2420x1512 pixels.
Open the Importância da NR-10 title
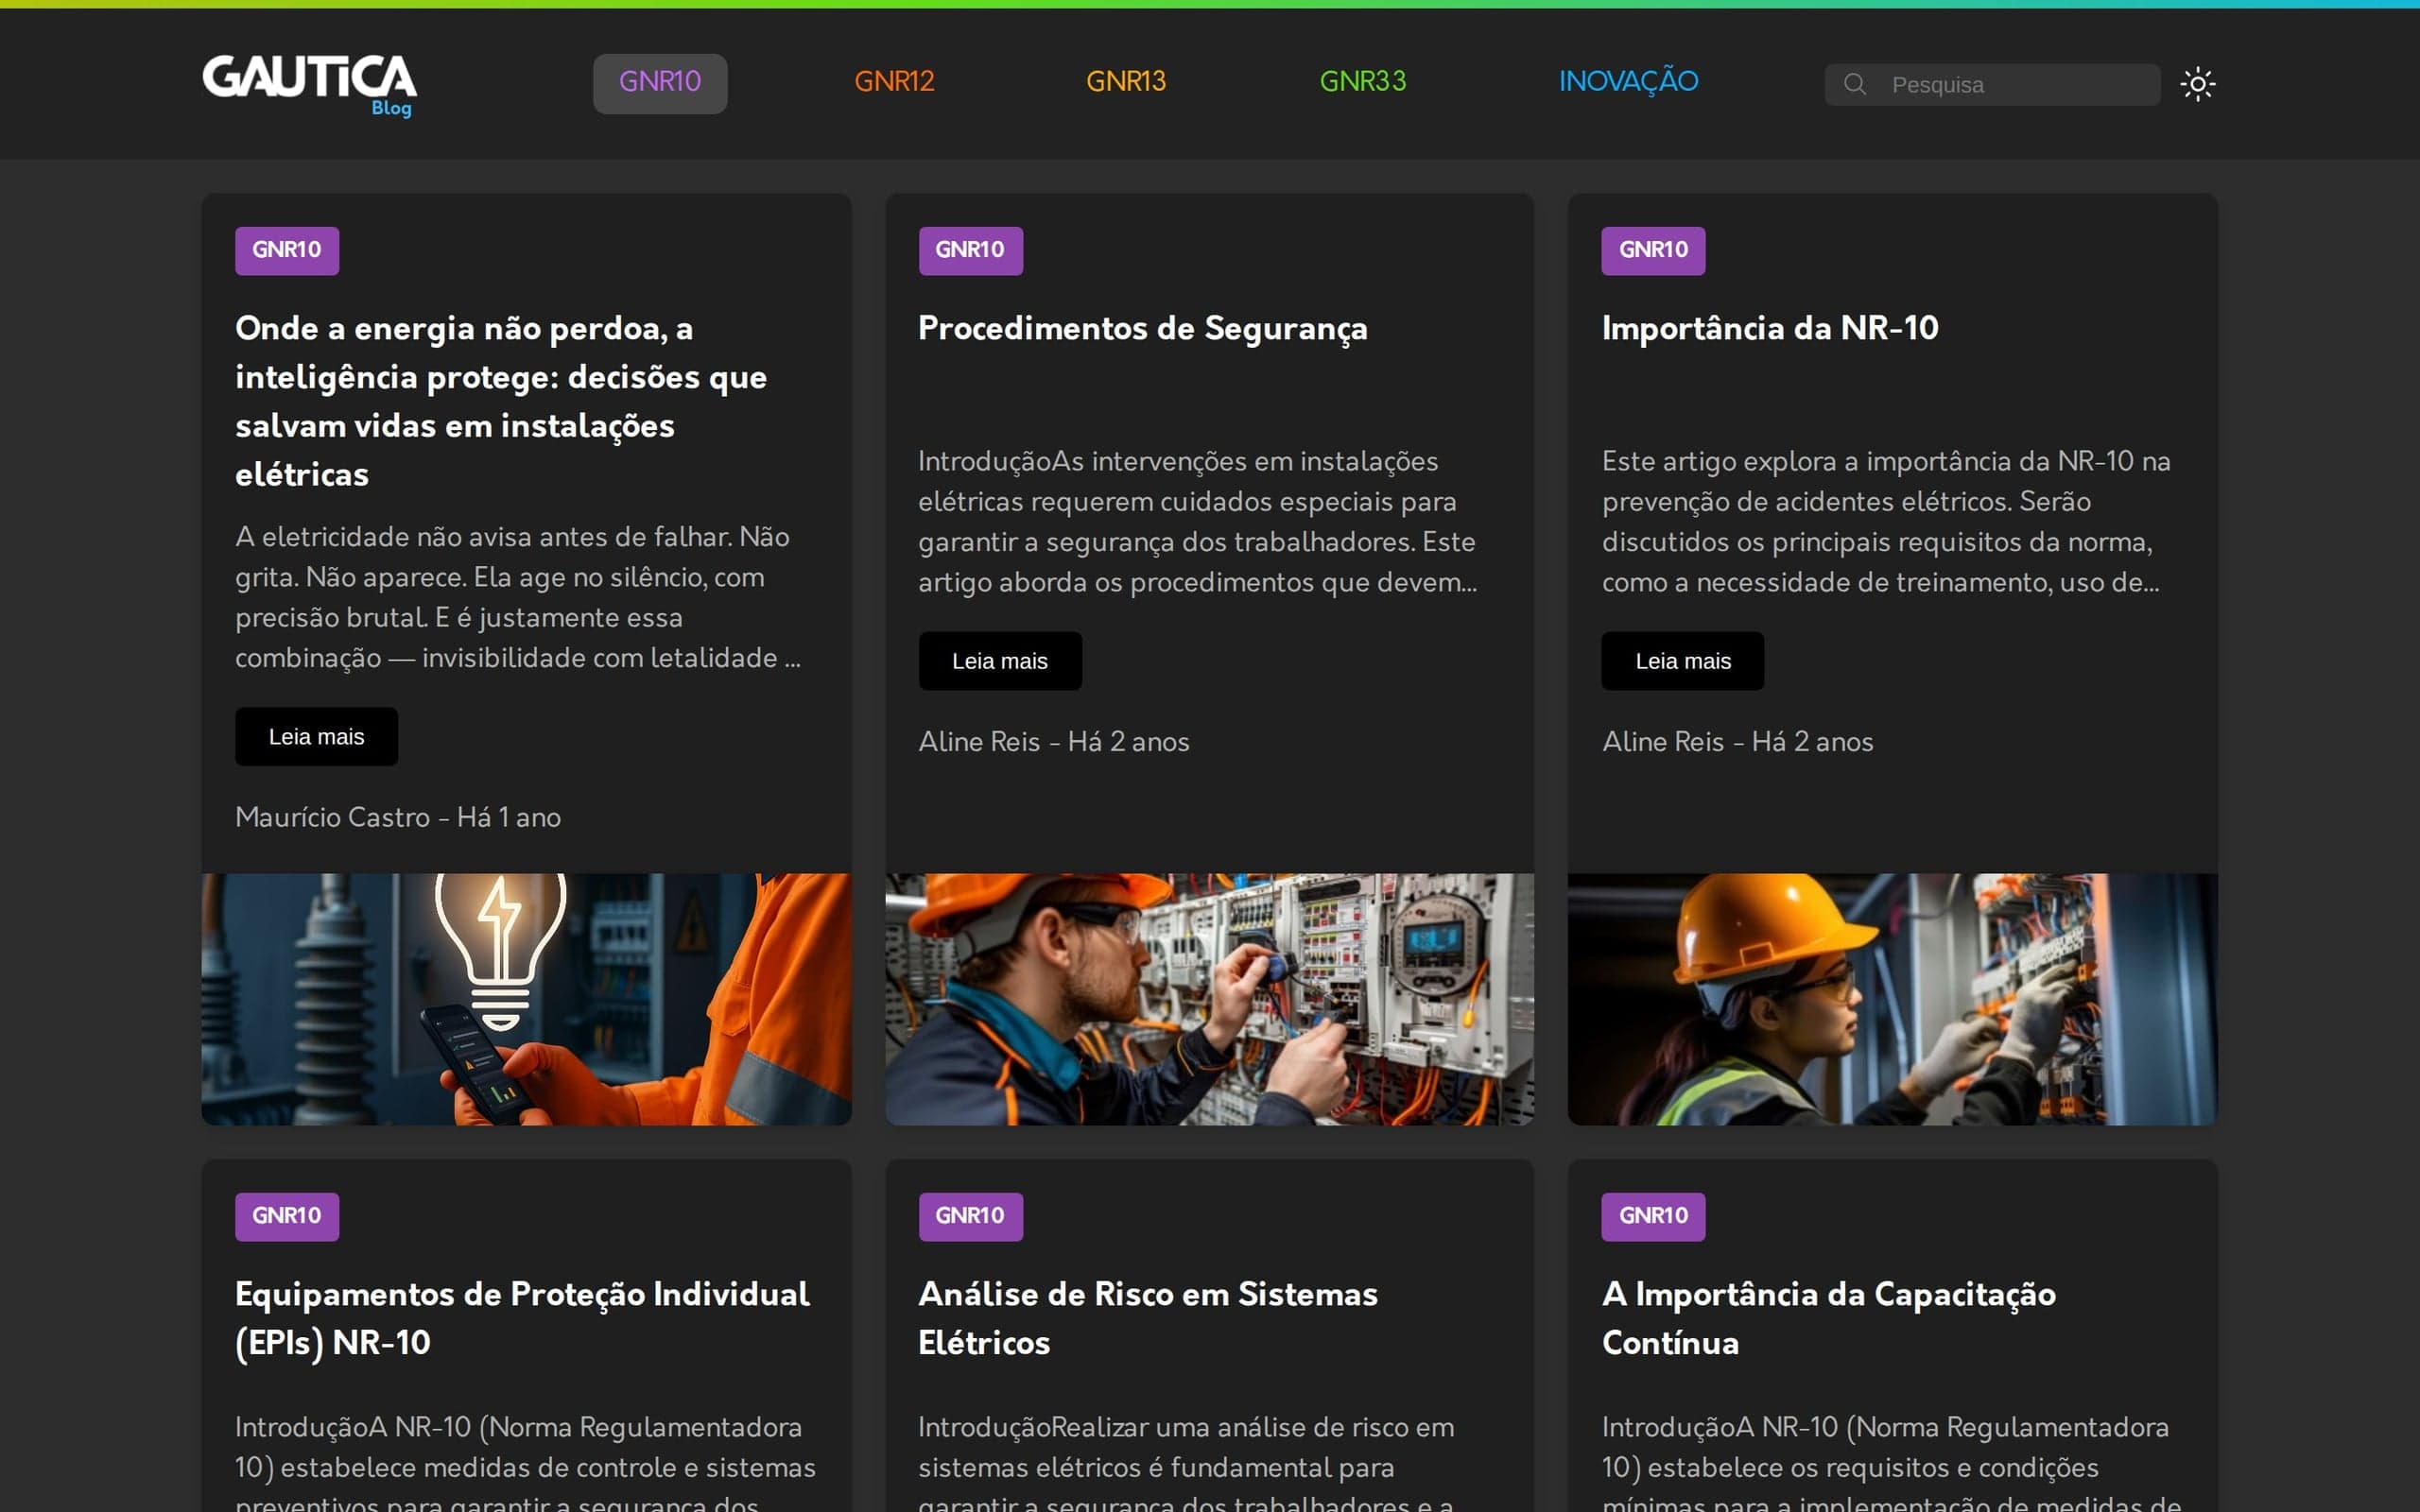(x=1770, y=328)
